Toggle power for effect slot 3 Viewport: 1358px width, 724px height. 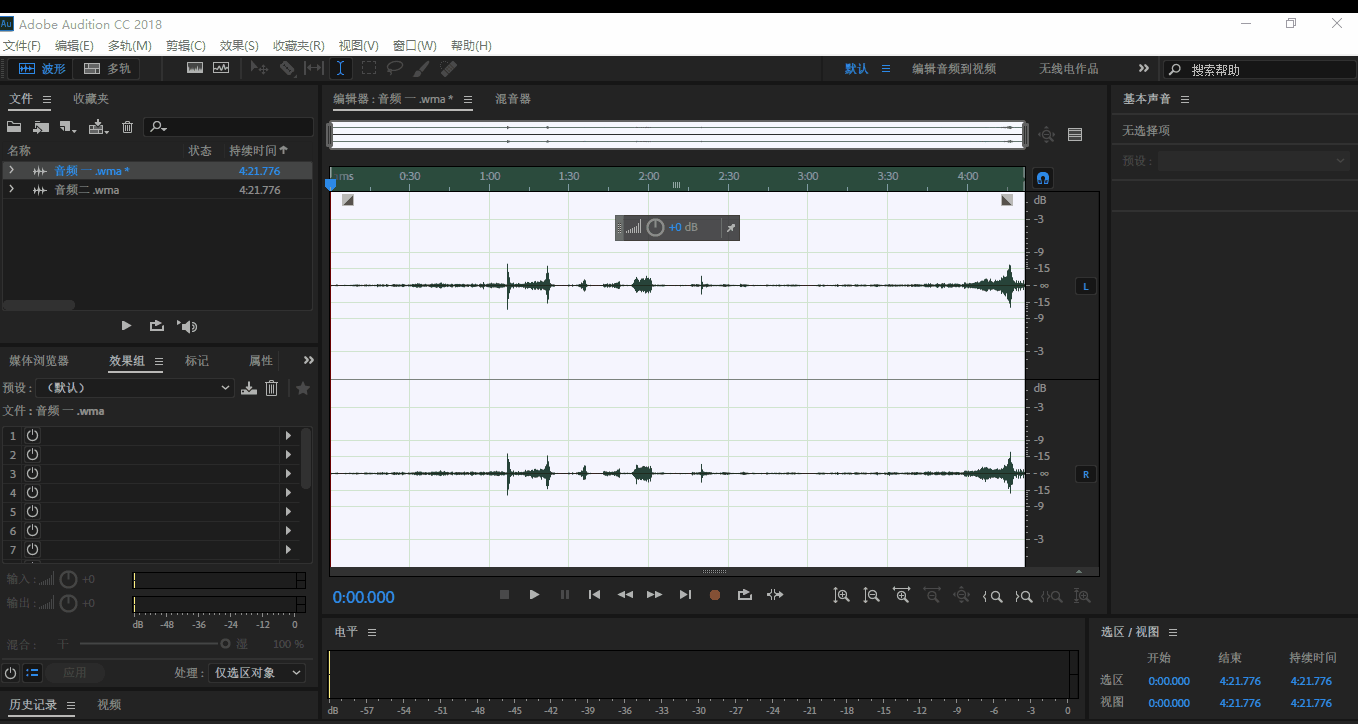32,473
